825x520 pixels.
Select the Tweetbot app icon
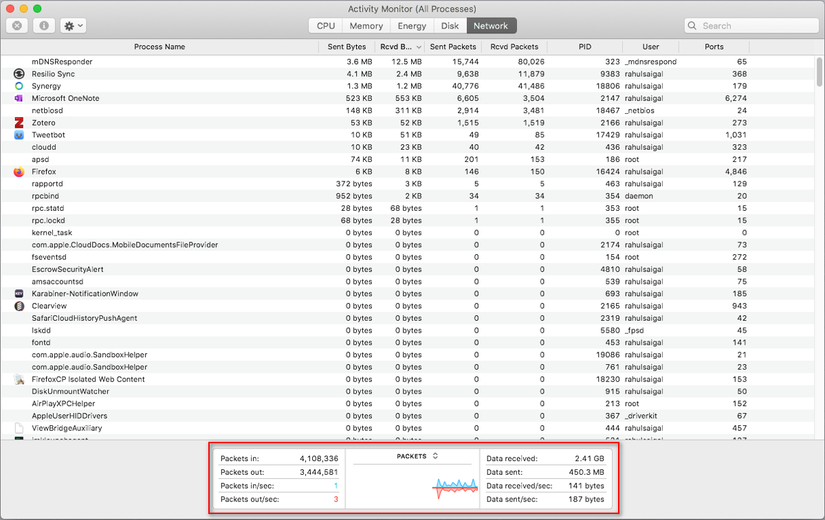tap(19, 135)
